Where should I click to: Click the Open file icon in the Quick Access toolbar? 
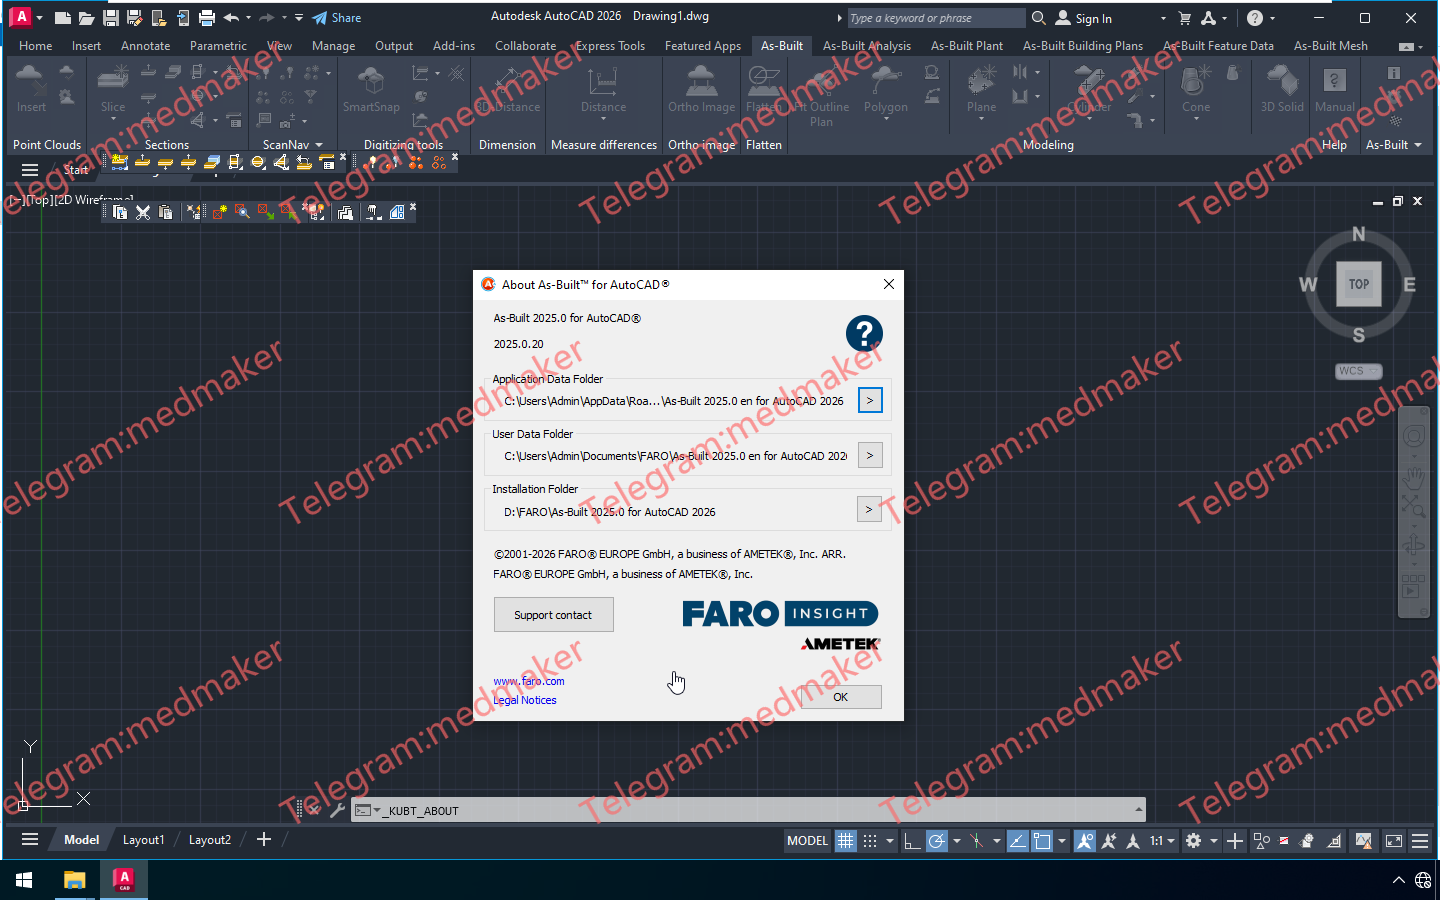click(86, 18)
